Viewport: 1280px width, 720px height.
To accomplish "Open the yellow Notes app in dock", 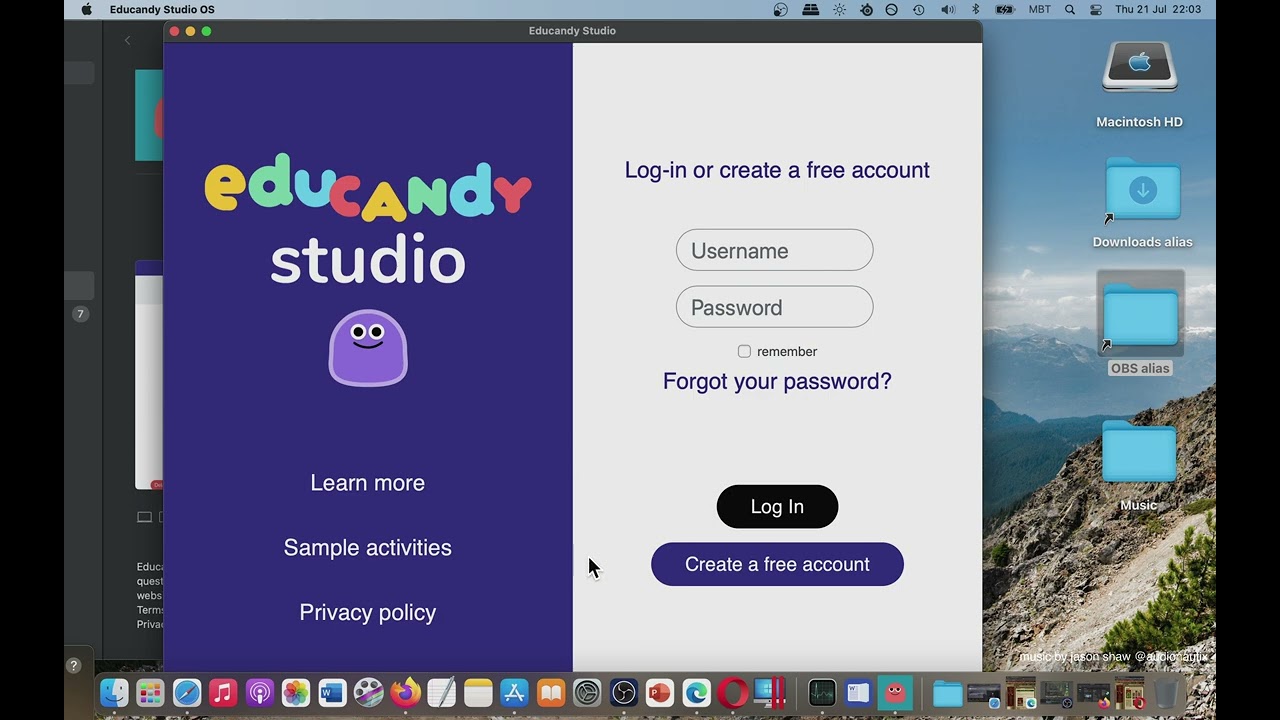I will [x=478, y=692].
